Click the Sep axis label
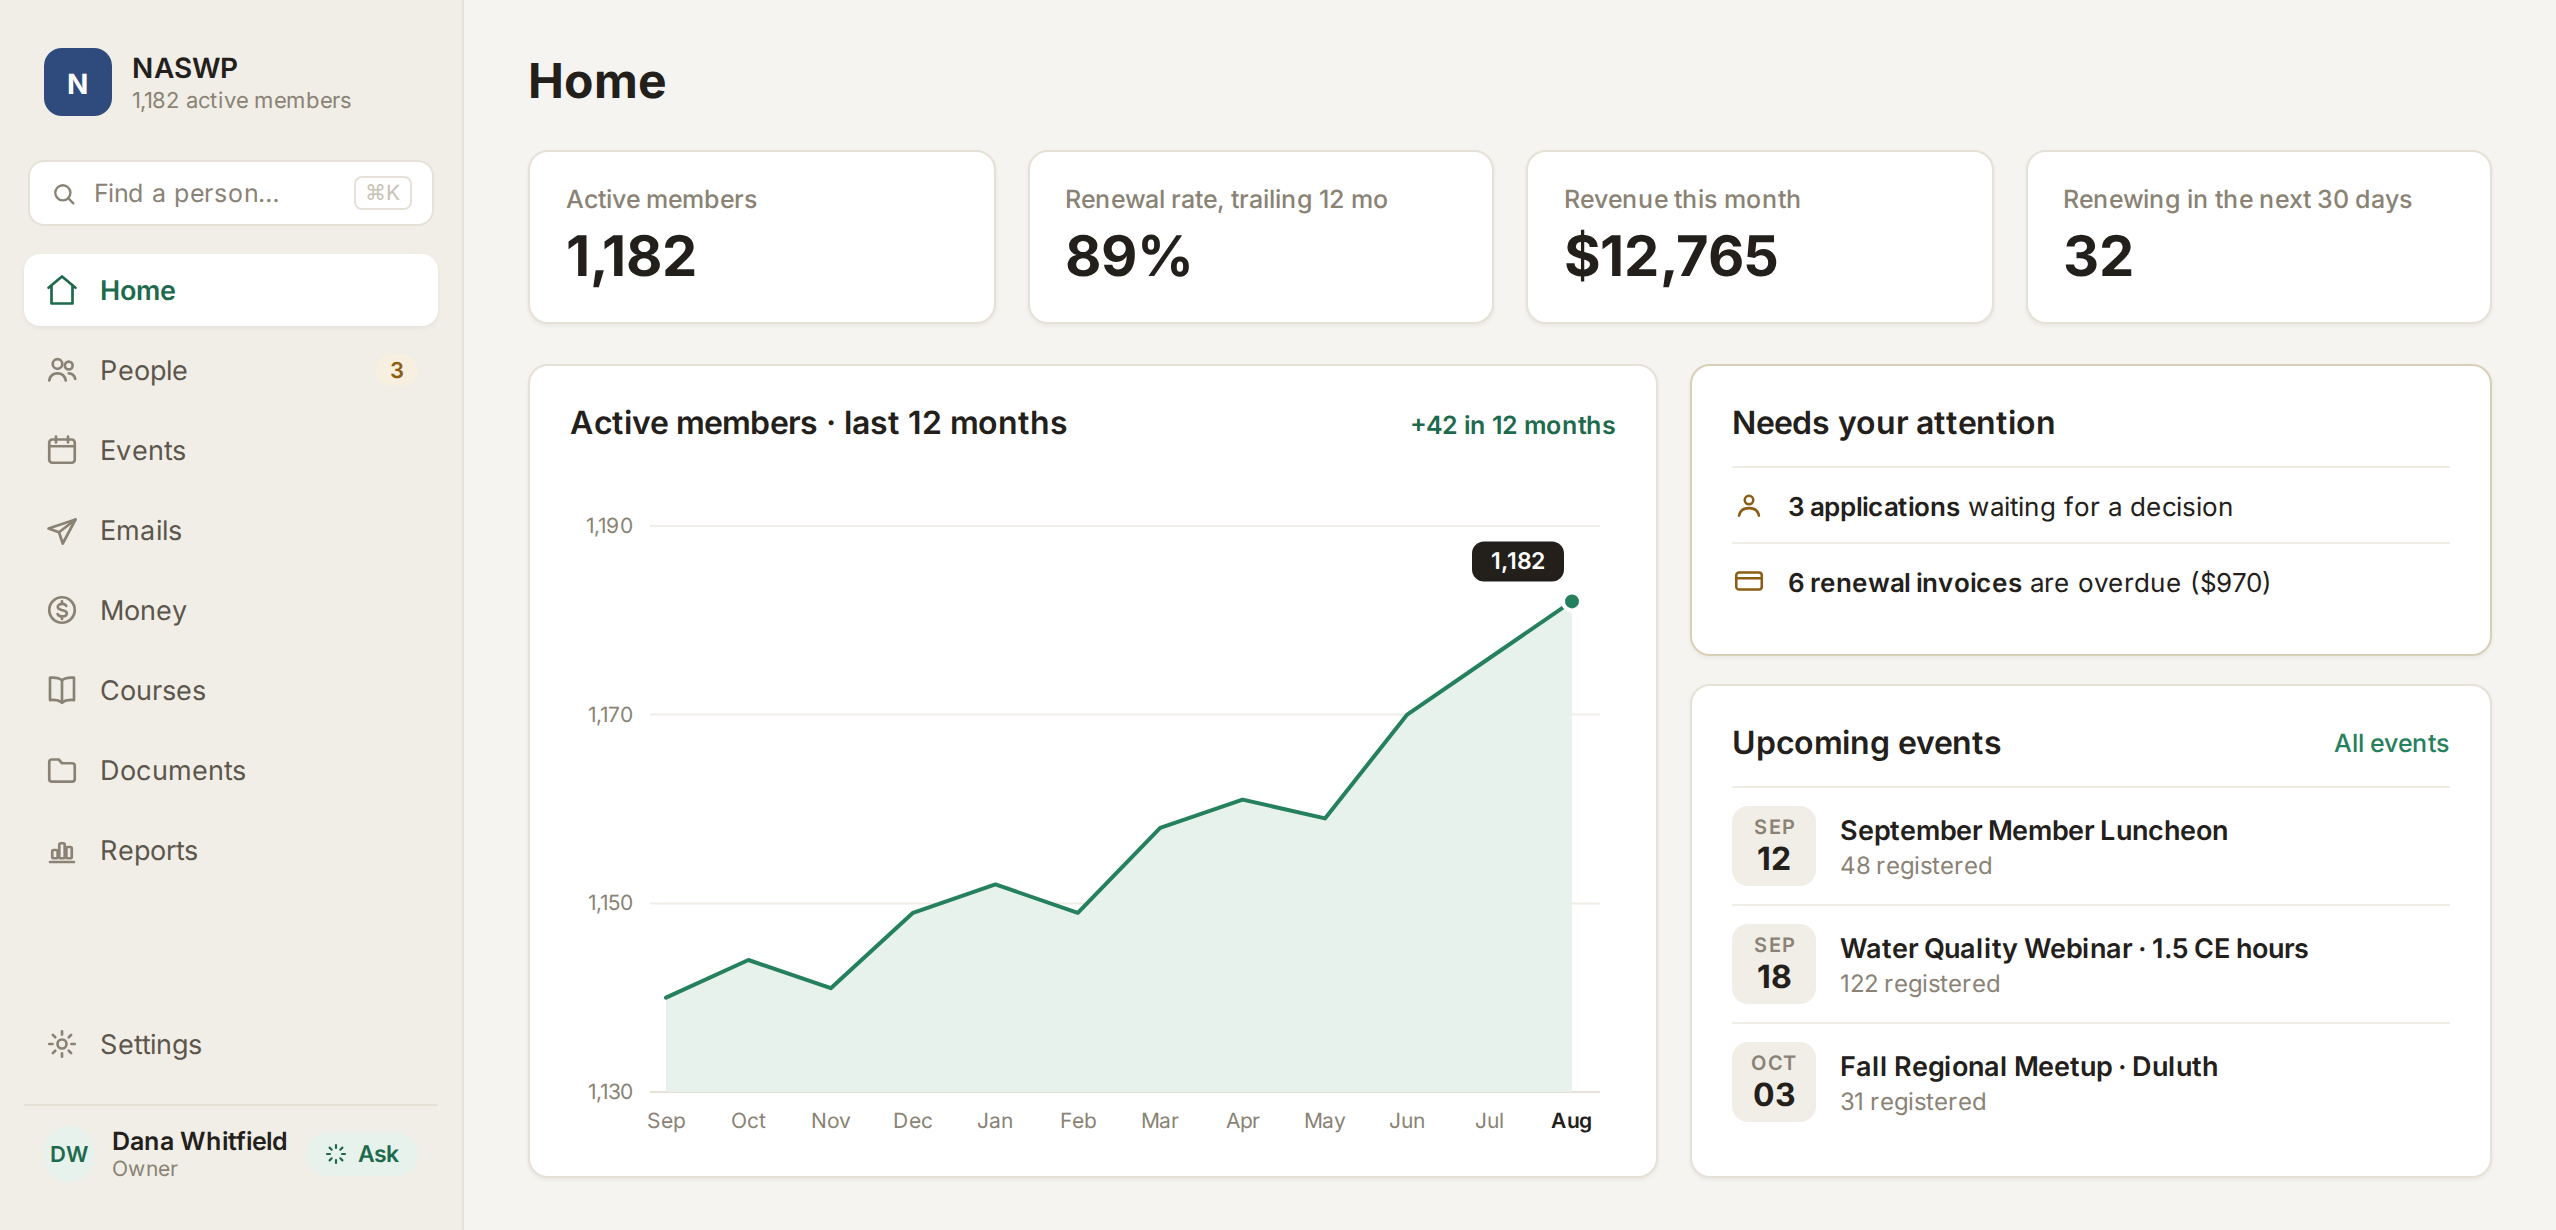2556x1230 pixels. (x=666, y=1120)
